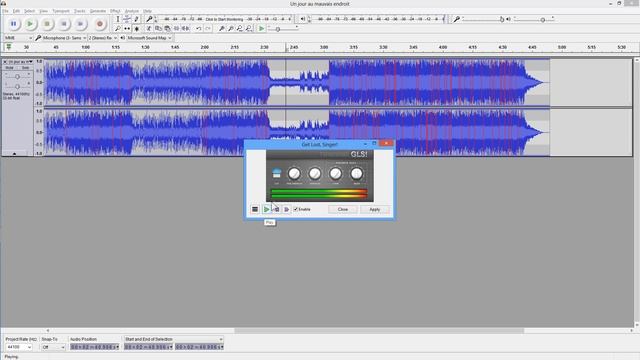640x360 pixels.
Task: Zoom in on the timeline
Action: pos(222,29)
